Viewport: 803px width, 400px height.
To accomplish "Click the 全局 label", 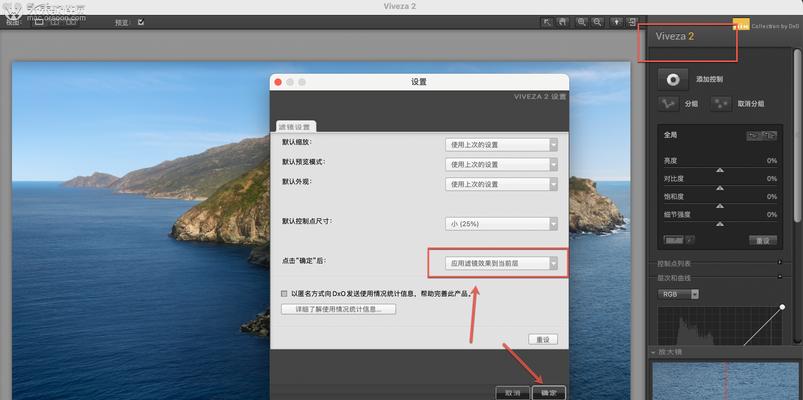I will [x=670, y=135].
